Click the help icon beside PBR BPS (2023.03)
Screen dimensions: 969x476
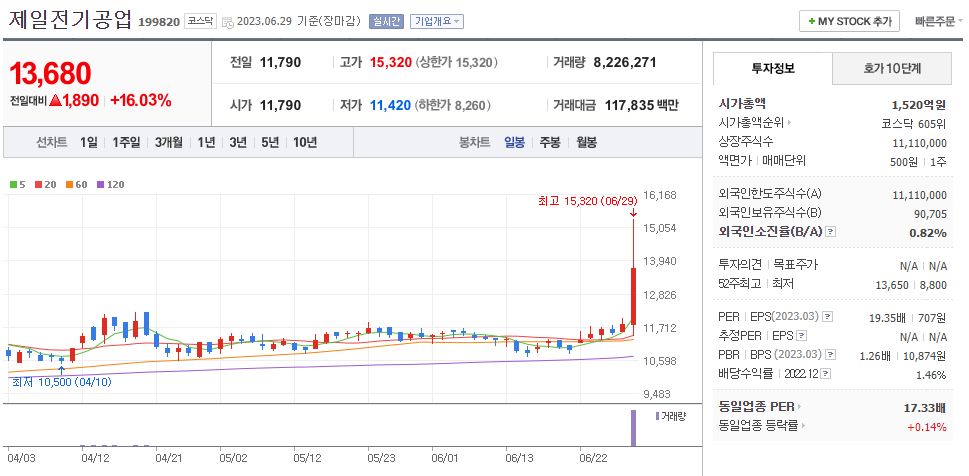pyautogui.click(x=831, y=355)
